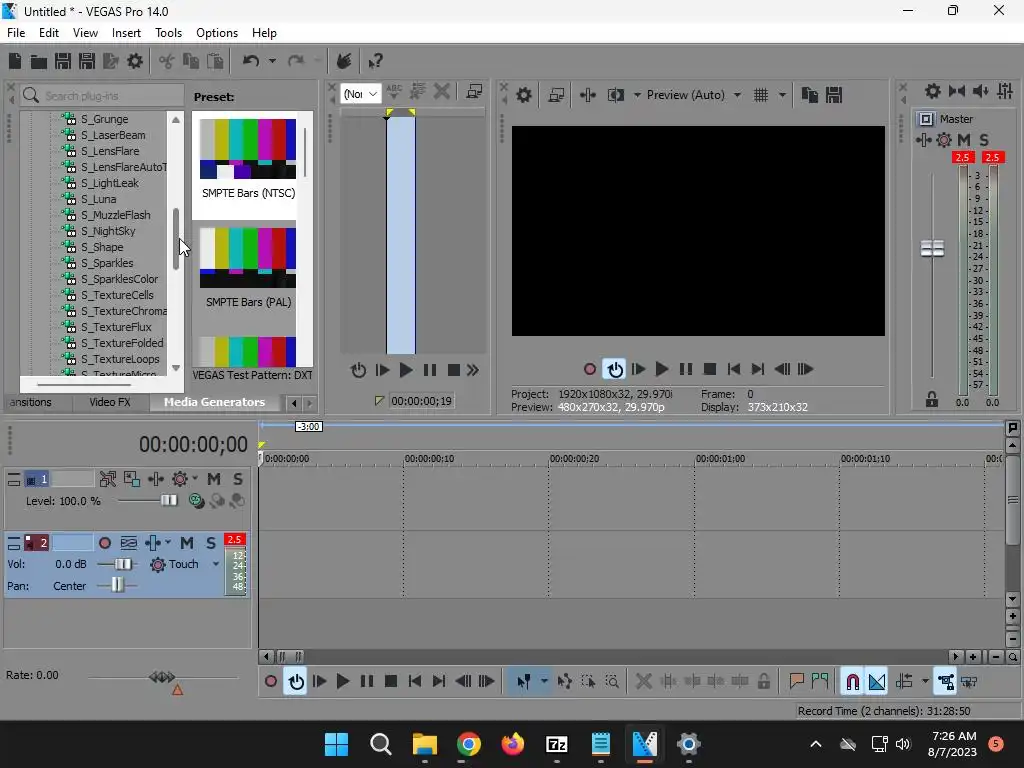
Task: Create a new project with toolbar icon
Action: [15, 61]
